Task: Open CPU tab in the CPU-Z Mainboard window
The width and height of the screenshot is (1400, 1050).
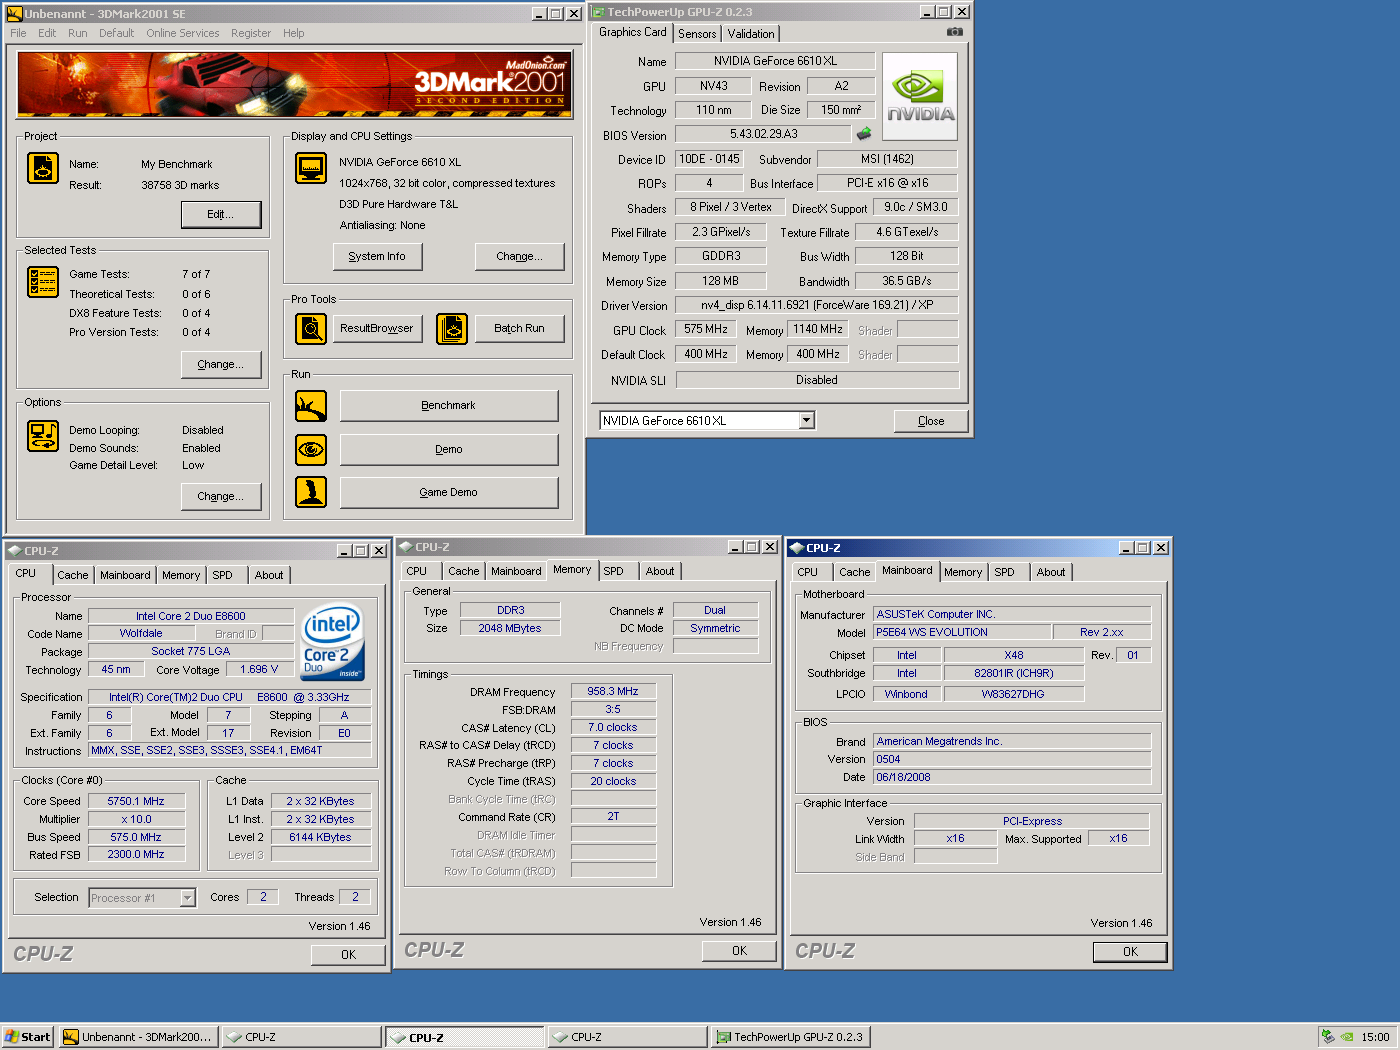Action: (x=807, y=572)
